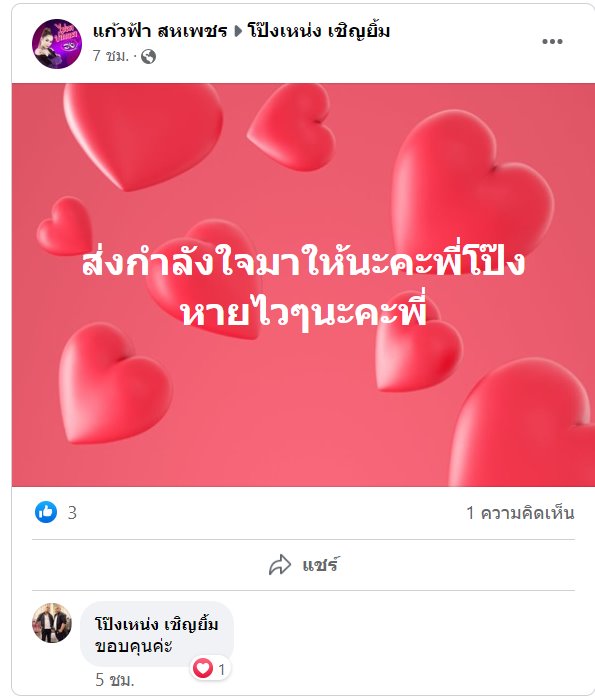Open the commenter's profile picture

click(52, 623)
